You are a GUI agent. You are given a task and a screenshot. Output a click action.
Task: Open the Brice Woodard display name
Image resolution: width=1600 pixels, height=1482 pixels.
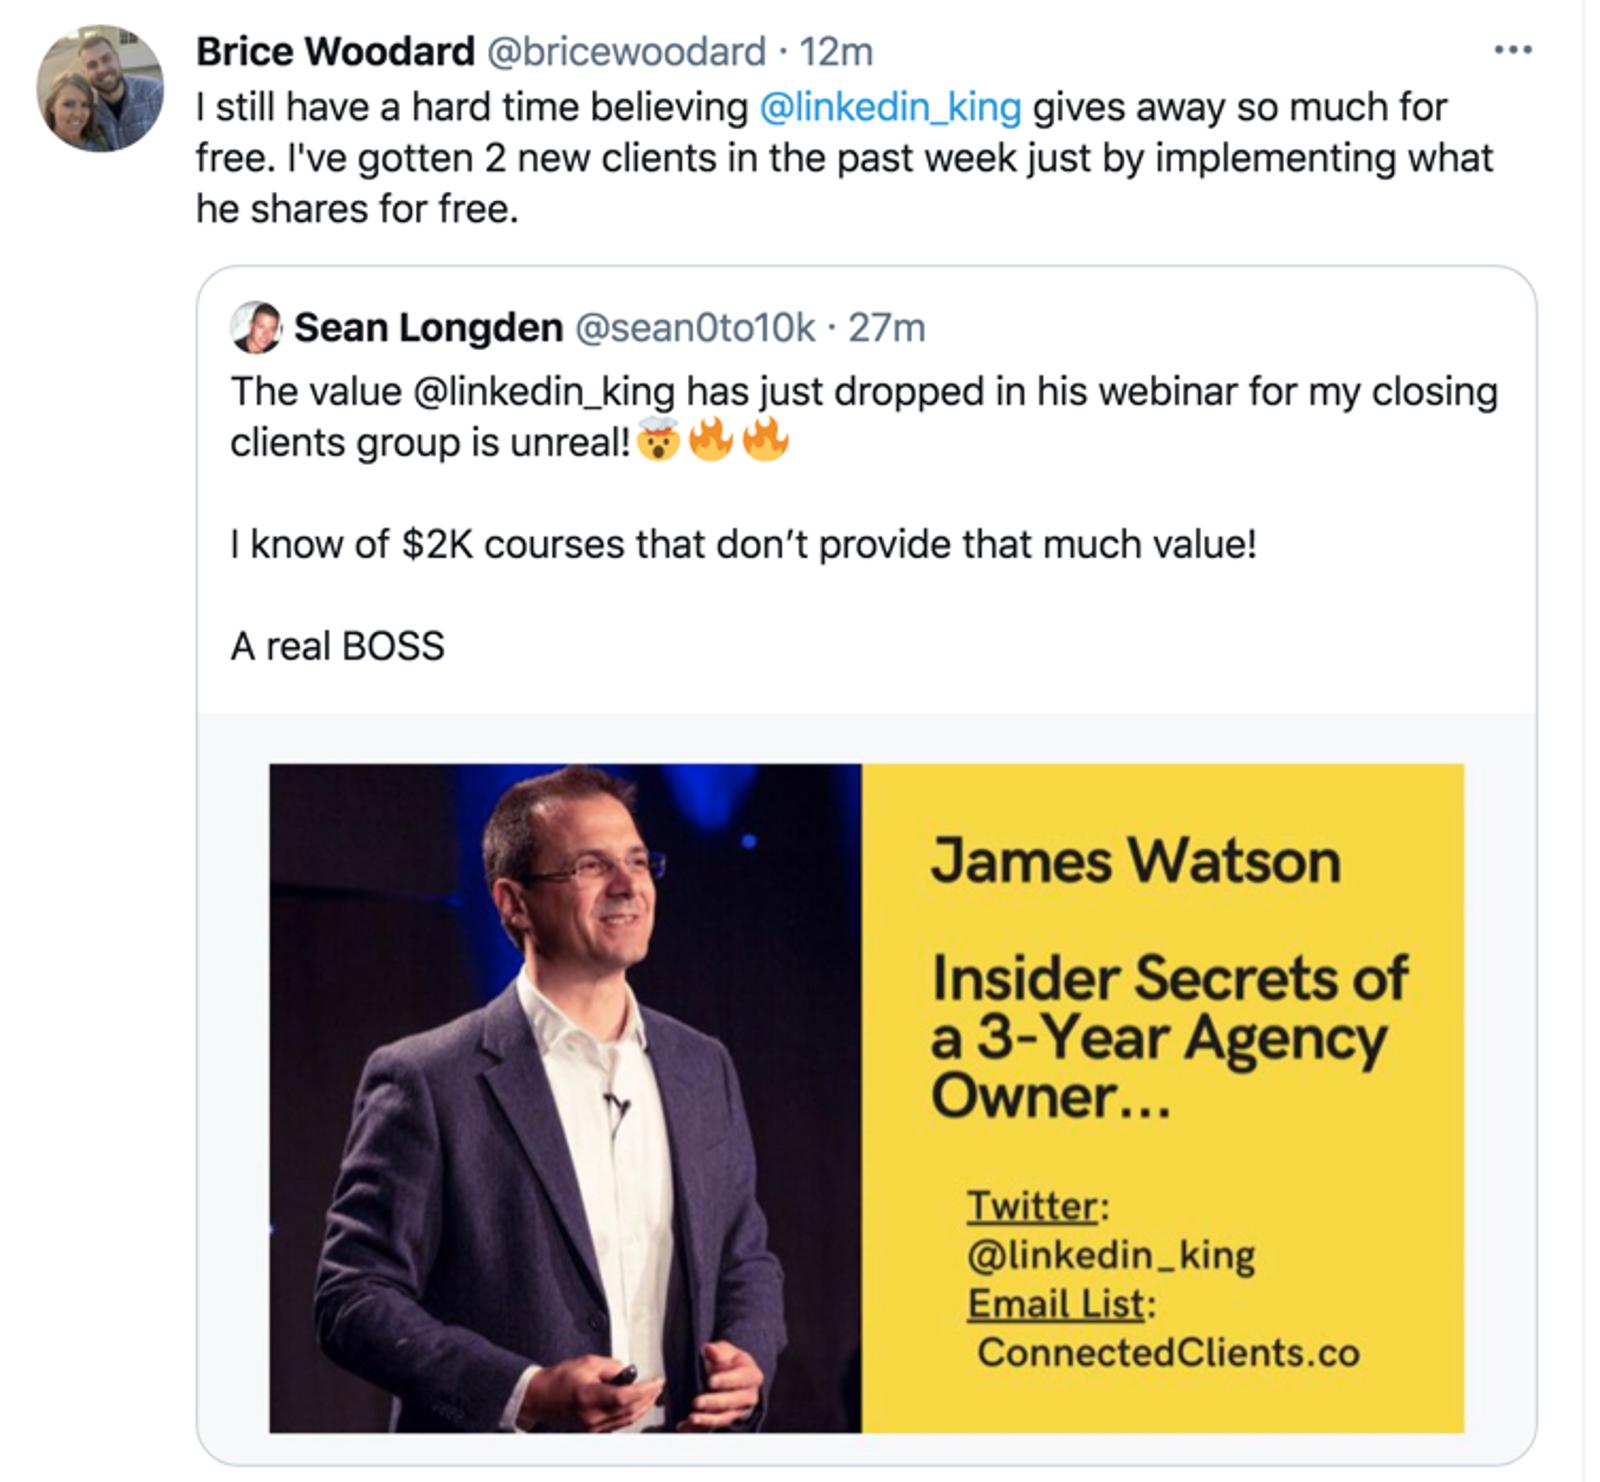335,51
